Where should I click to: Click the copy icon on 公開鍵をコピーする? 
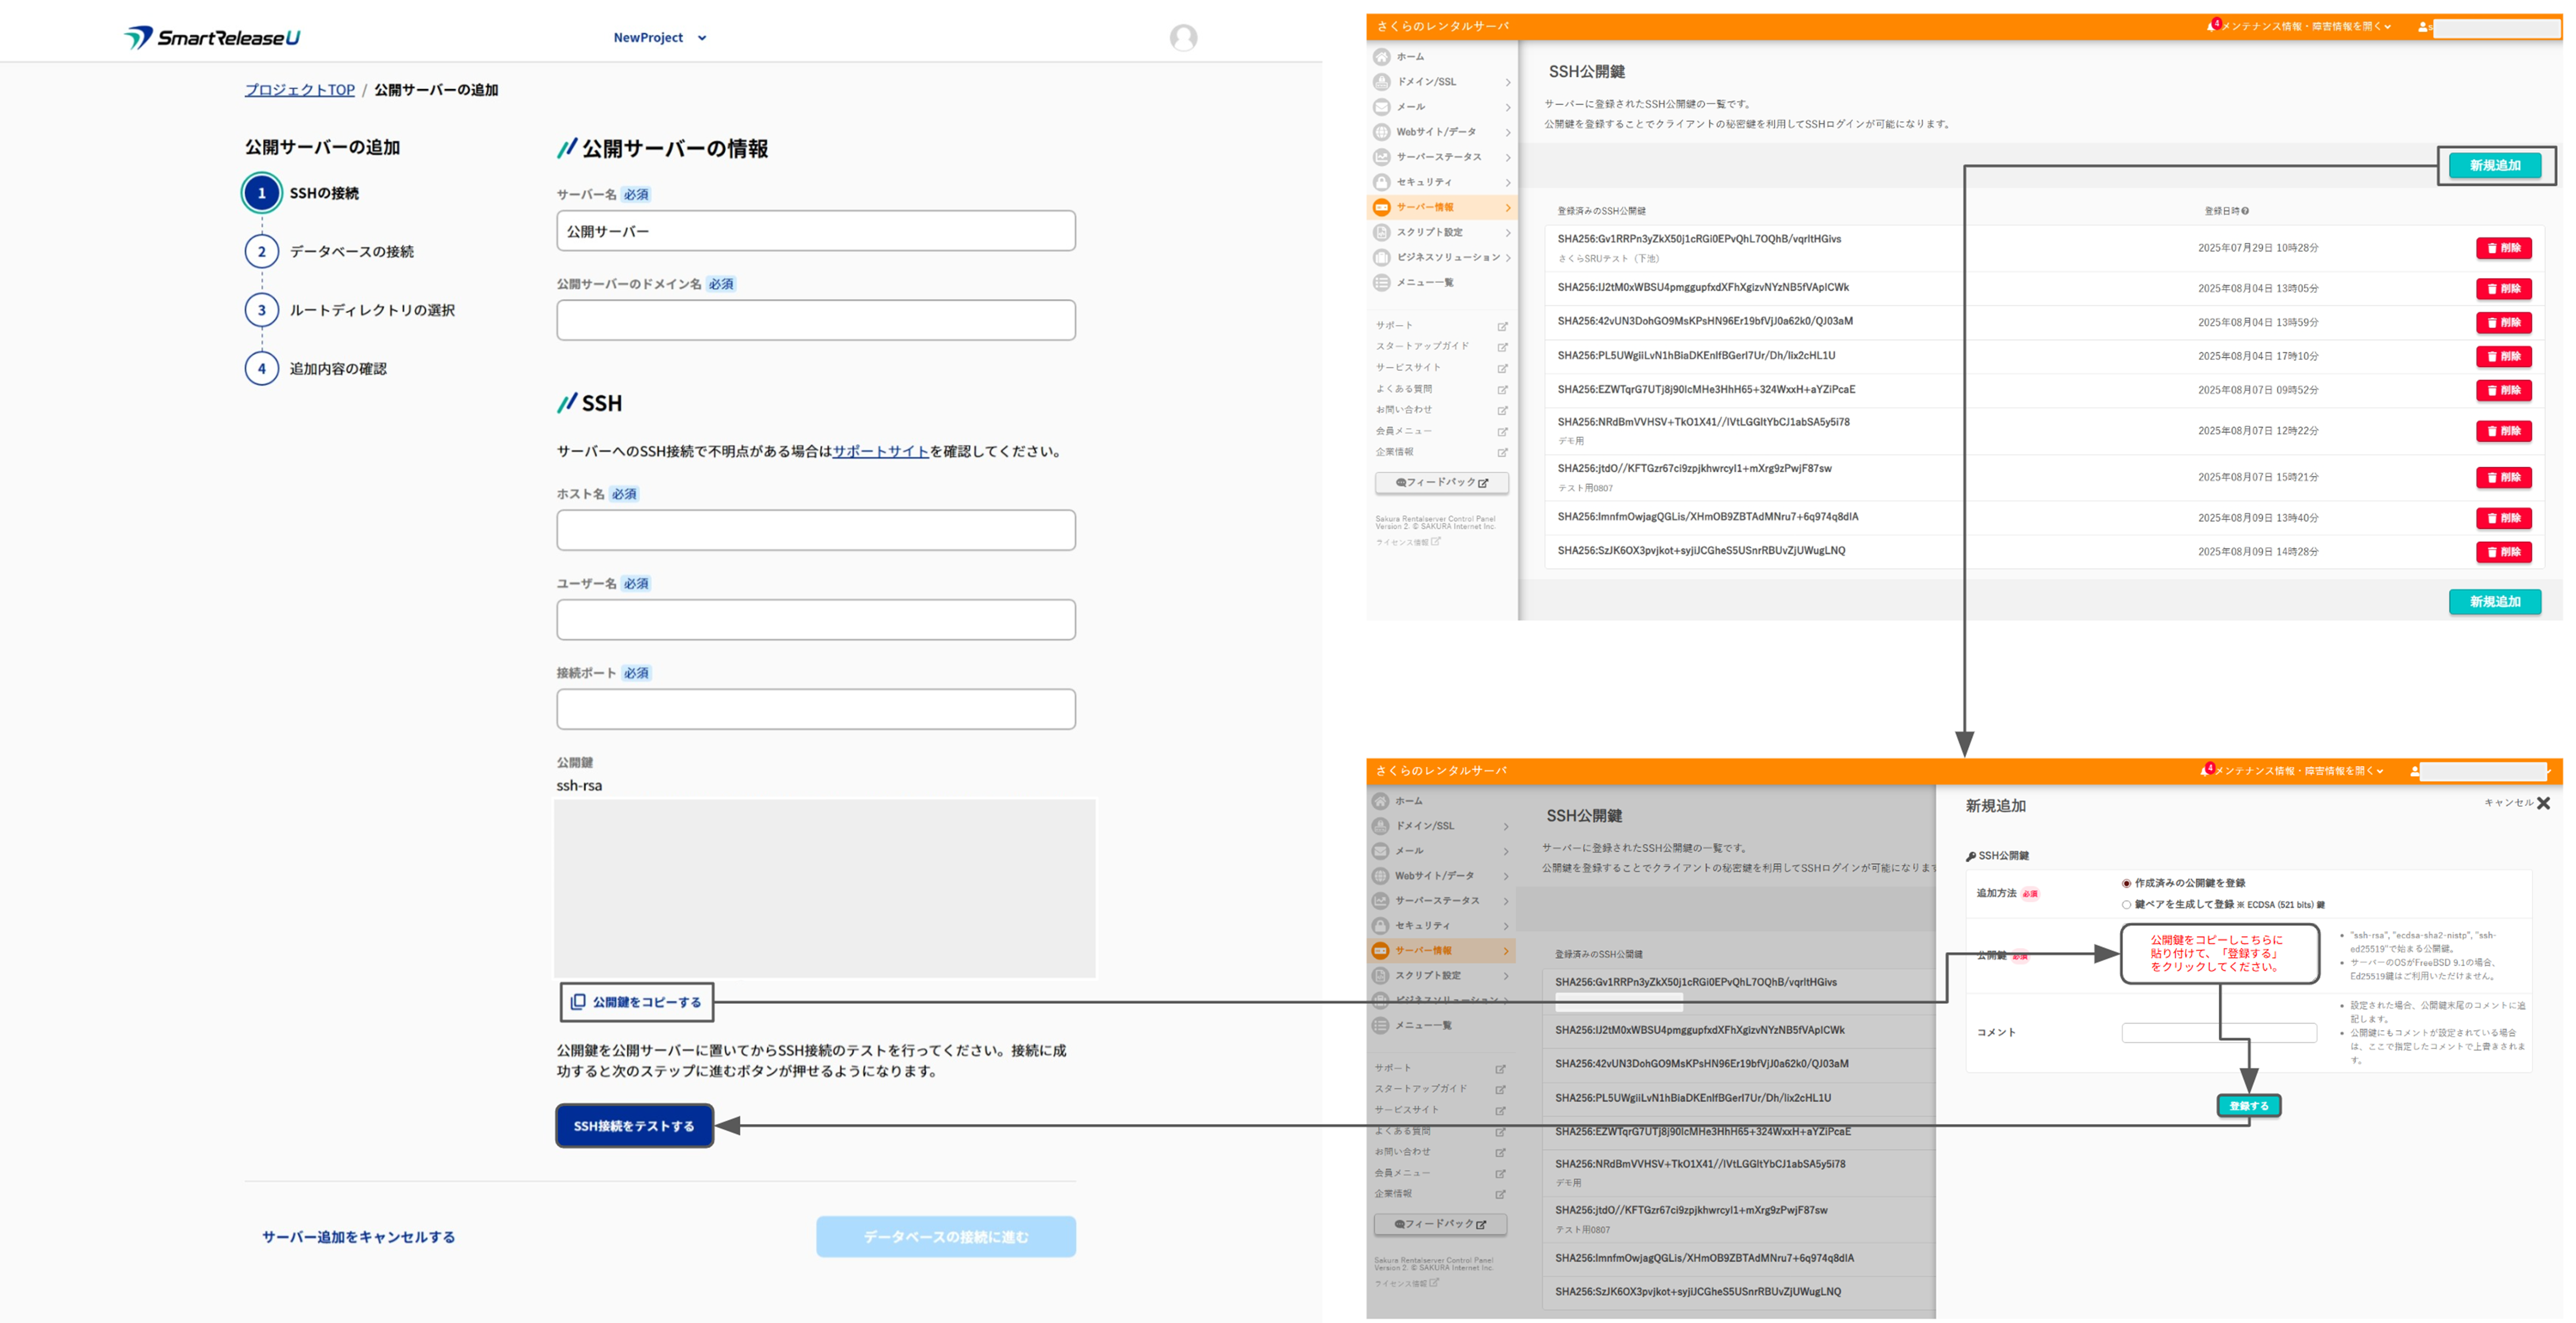pos(578,1001)
